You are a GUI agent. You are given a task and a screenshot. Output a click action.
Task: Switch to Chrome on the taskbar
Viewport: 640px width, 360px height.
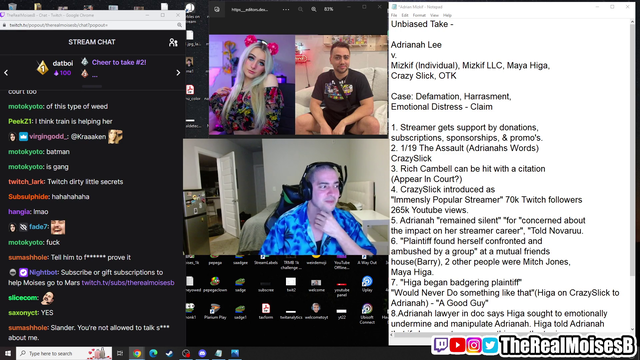pos(137,353)
